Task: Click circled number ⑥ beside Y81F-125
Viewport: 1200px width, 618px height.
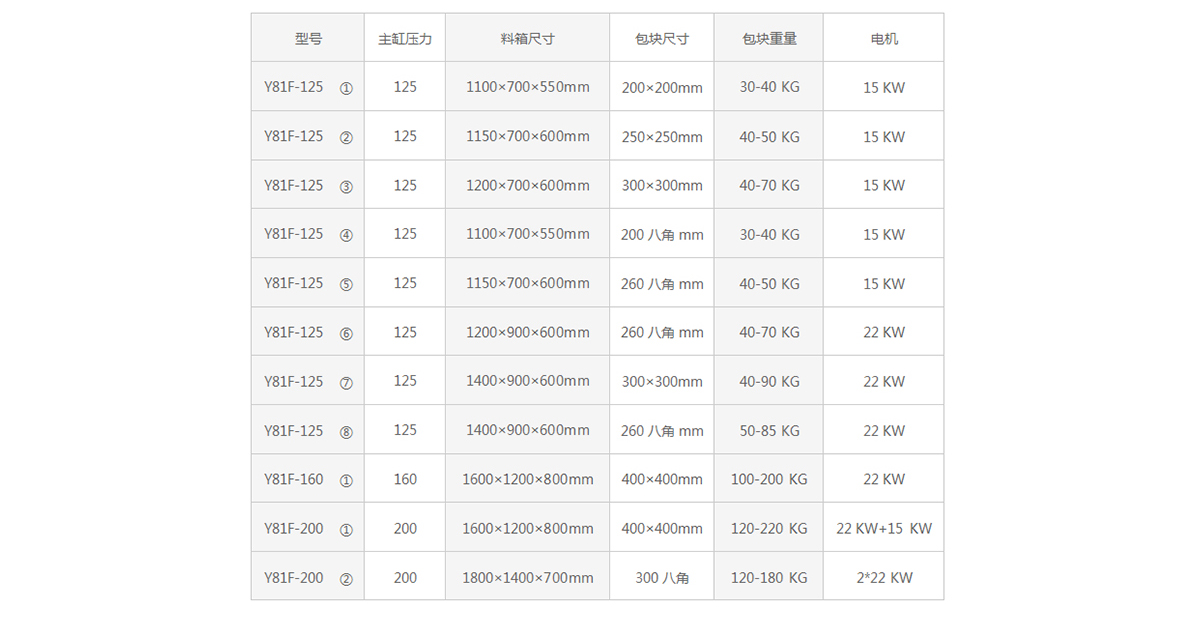Action: click(346, 333)
